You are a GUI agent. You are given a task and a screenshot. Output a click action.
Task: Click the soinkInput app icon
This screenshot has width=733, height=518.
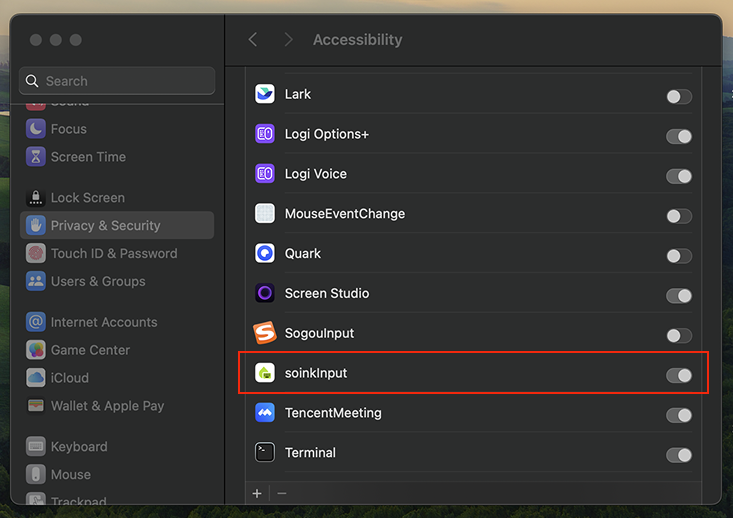pos(265,373)
